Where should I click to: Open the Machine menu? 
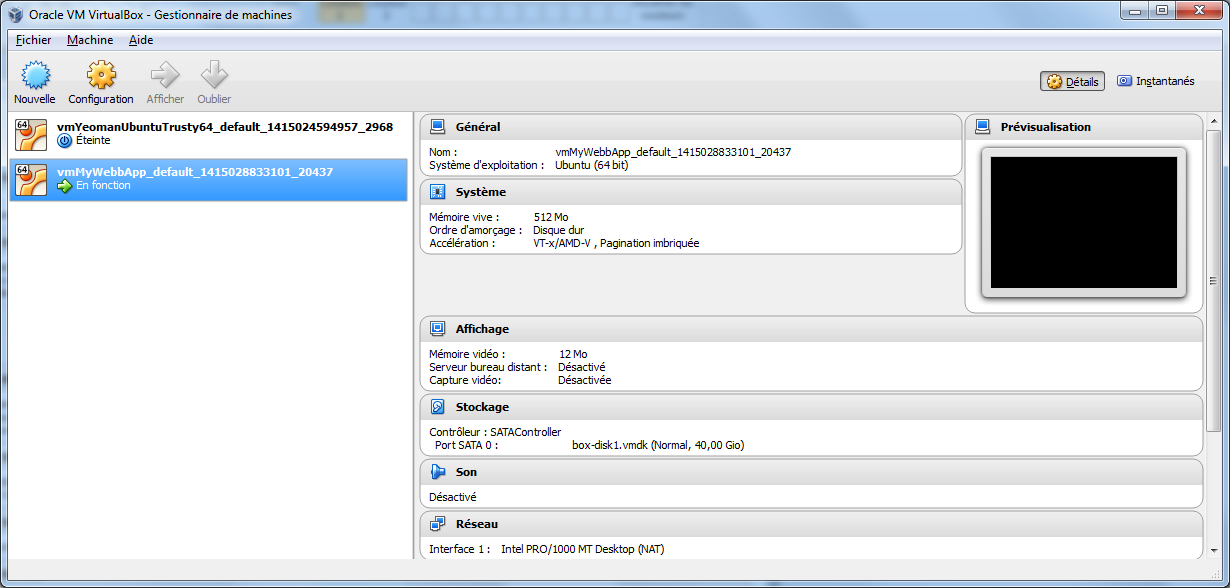[x=90, y=40]
